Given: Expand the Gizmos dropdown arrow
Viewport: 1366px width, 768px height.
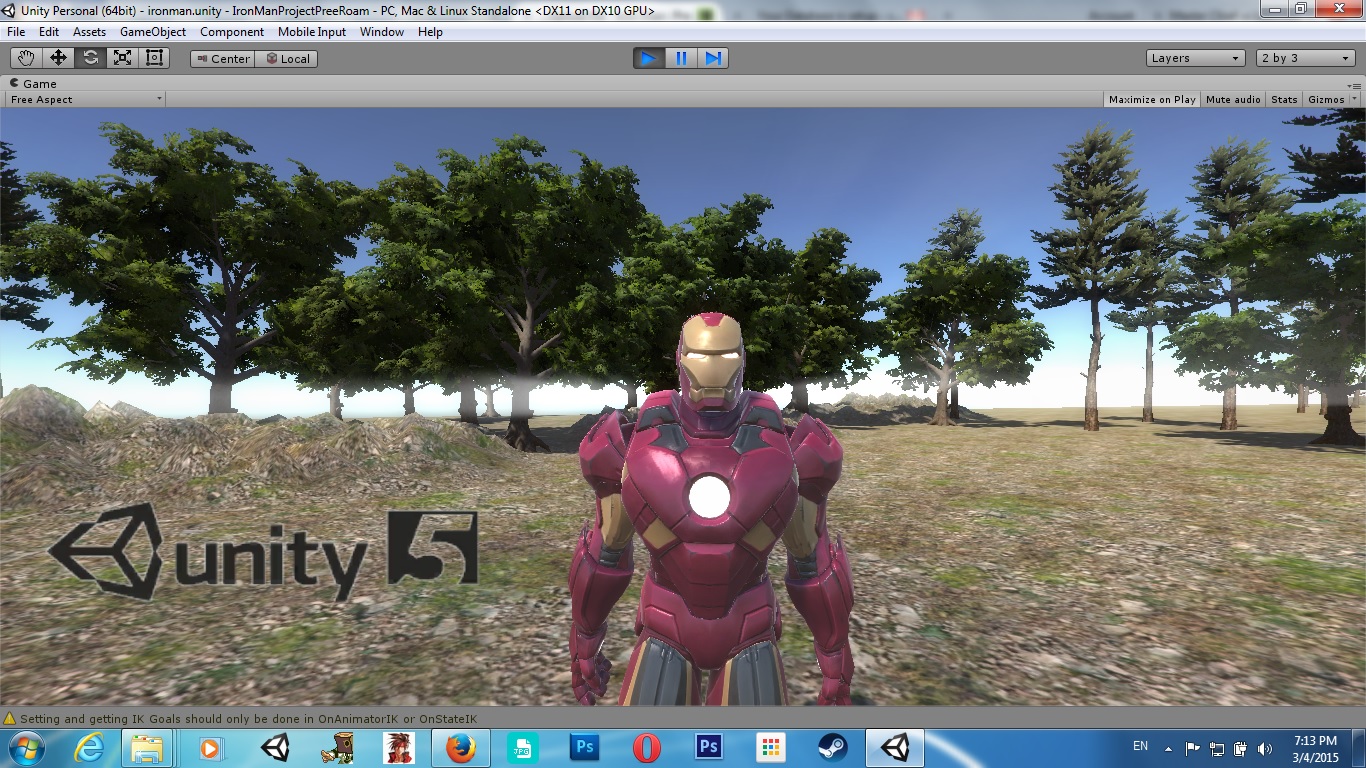Looking at the screenshot, I should point(1355,99).
